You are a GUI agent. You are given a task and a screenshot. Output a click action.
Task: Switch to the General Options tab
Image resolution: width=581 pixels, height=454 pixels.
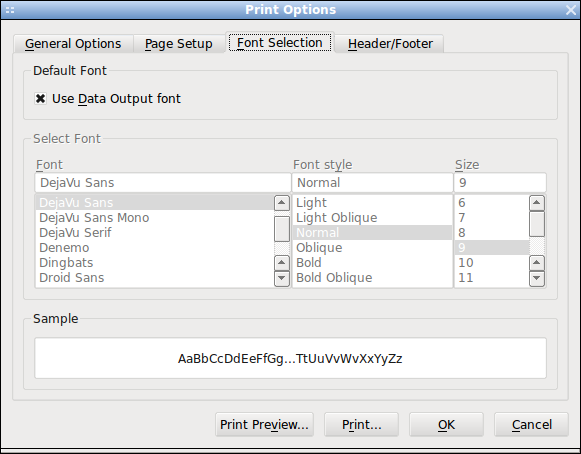(x=73, y=44)
